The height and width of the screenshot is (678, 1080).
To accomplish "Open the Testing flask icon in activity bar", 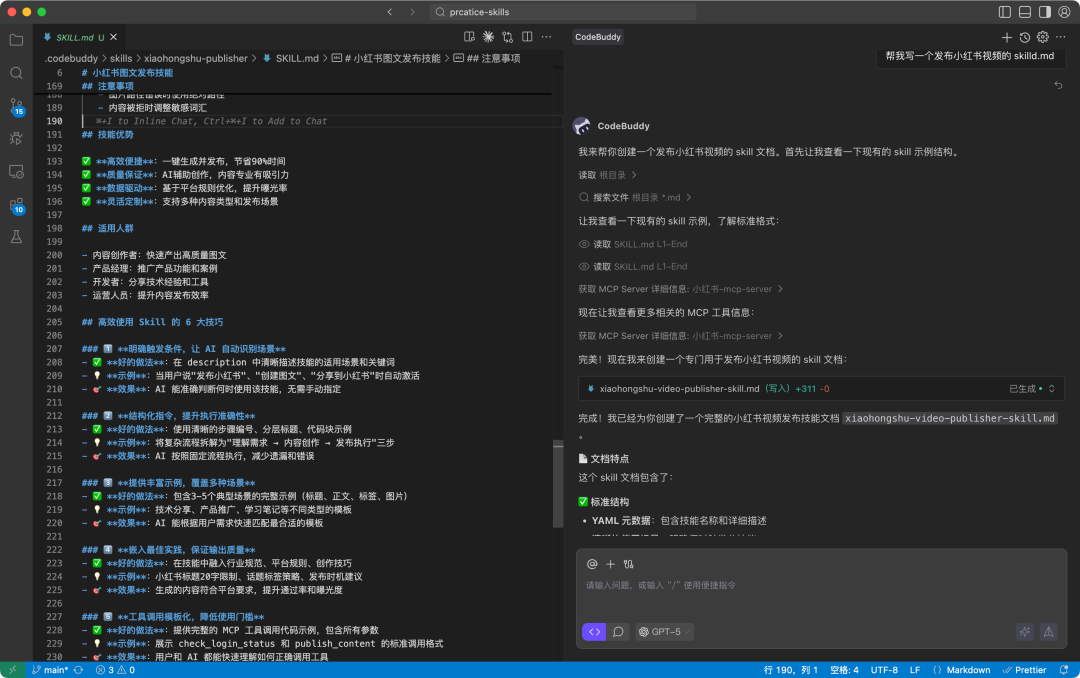I will pyautogui.click(x=17, y=237).
